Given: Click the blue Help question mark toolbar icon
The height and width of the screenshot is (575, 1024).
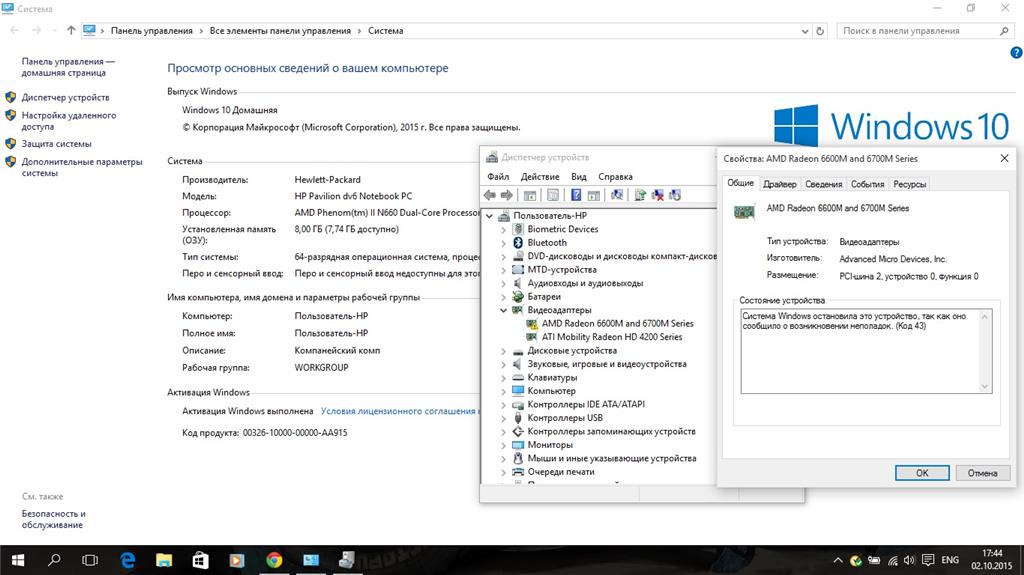Looking at the screenshot, I should click(x=576, y=195).
